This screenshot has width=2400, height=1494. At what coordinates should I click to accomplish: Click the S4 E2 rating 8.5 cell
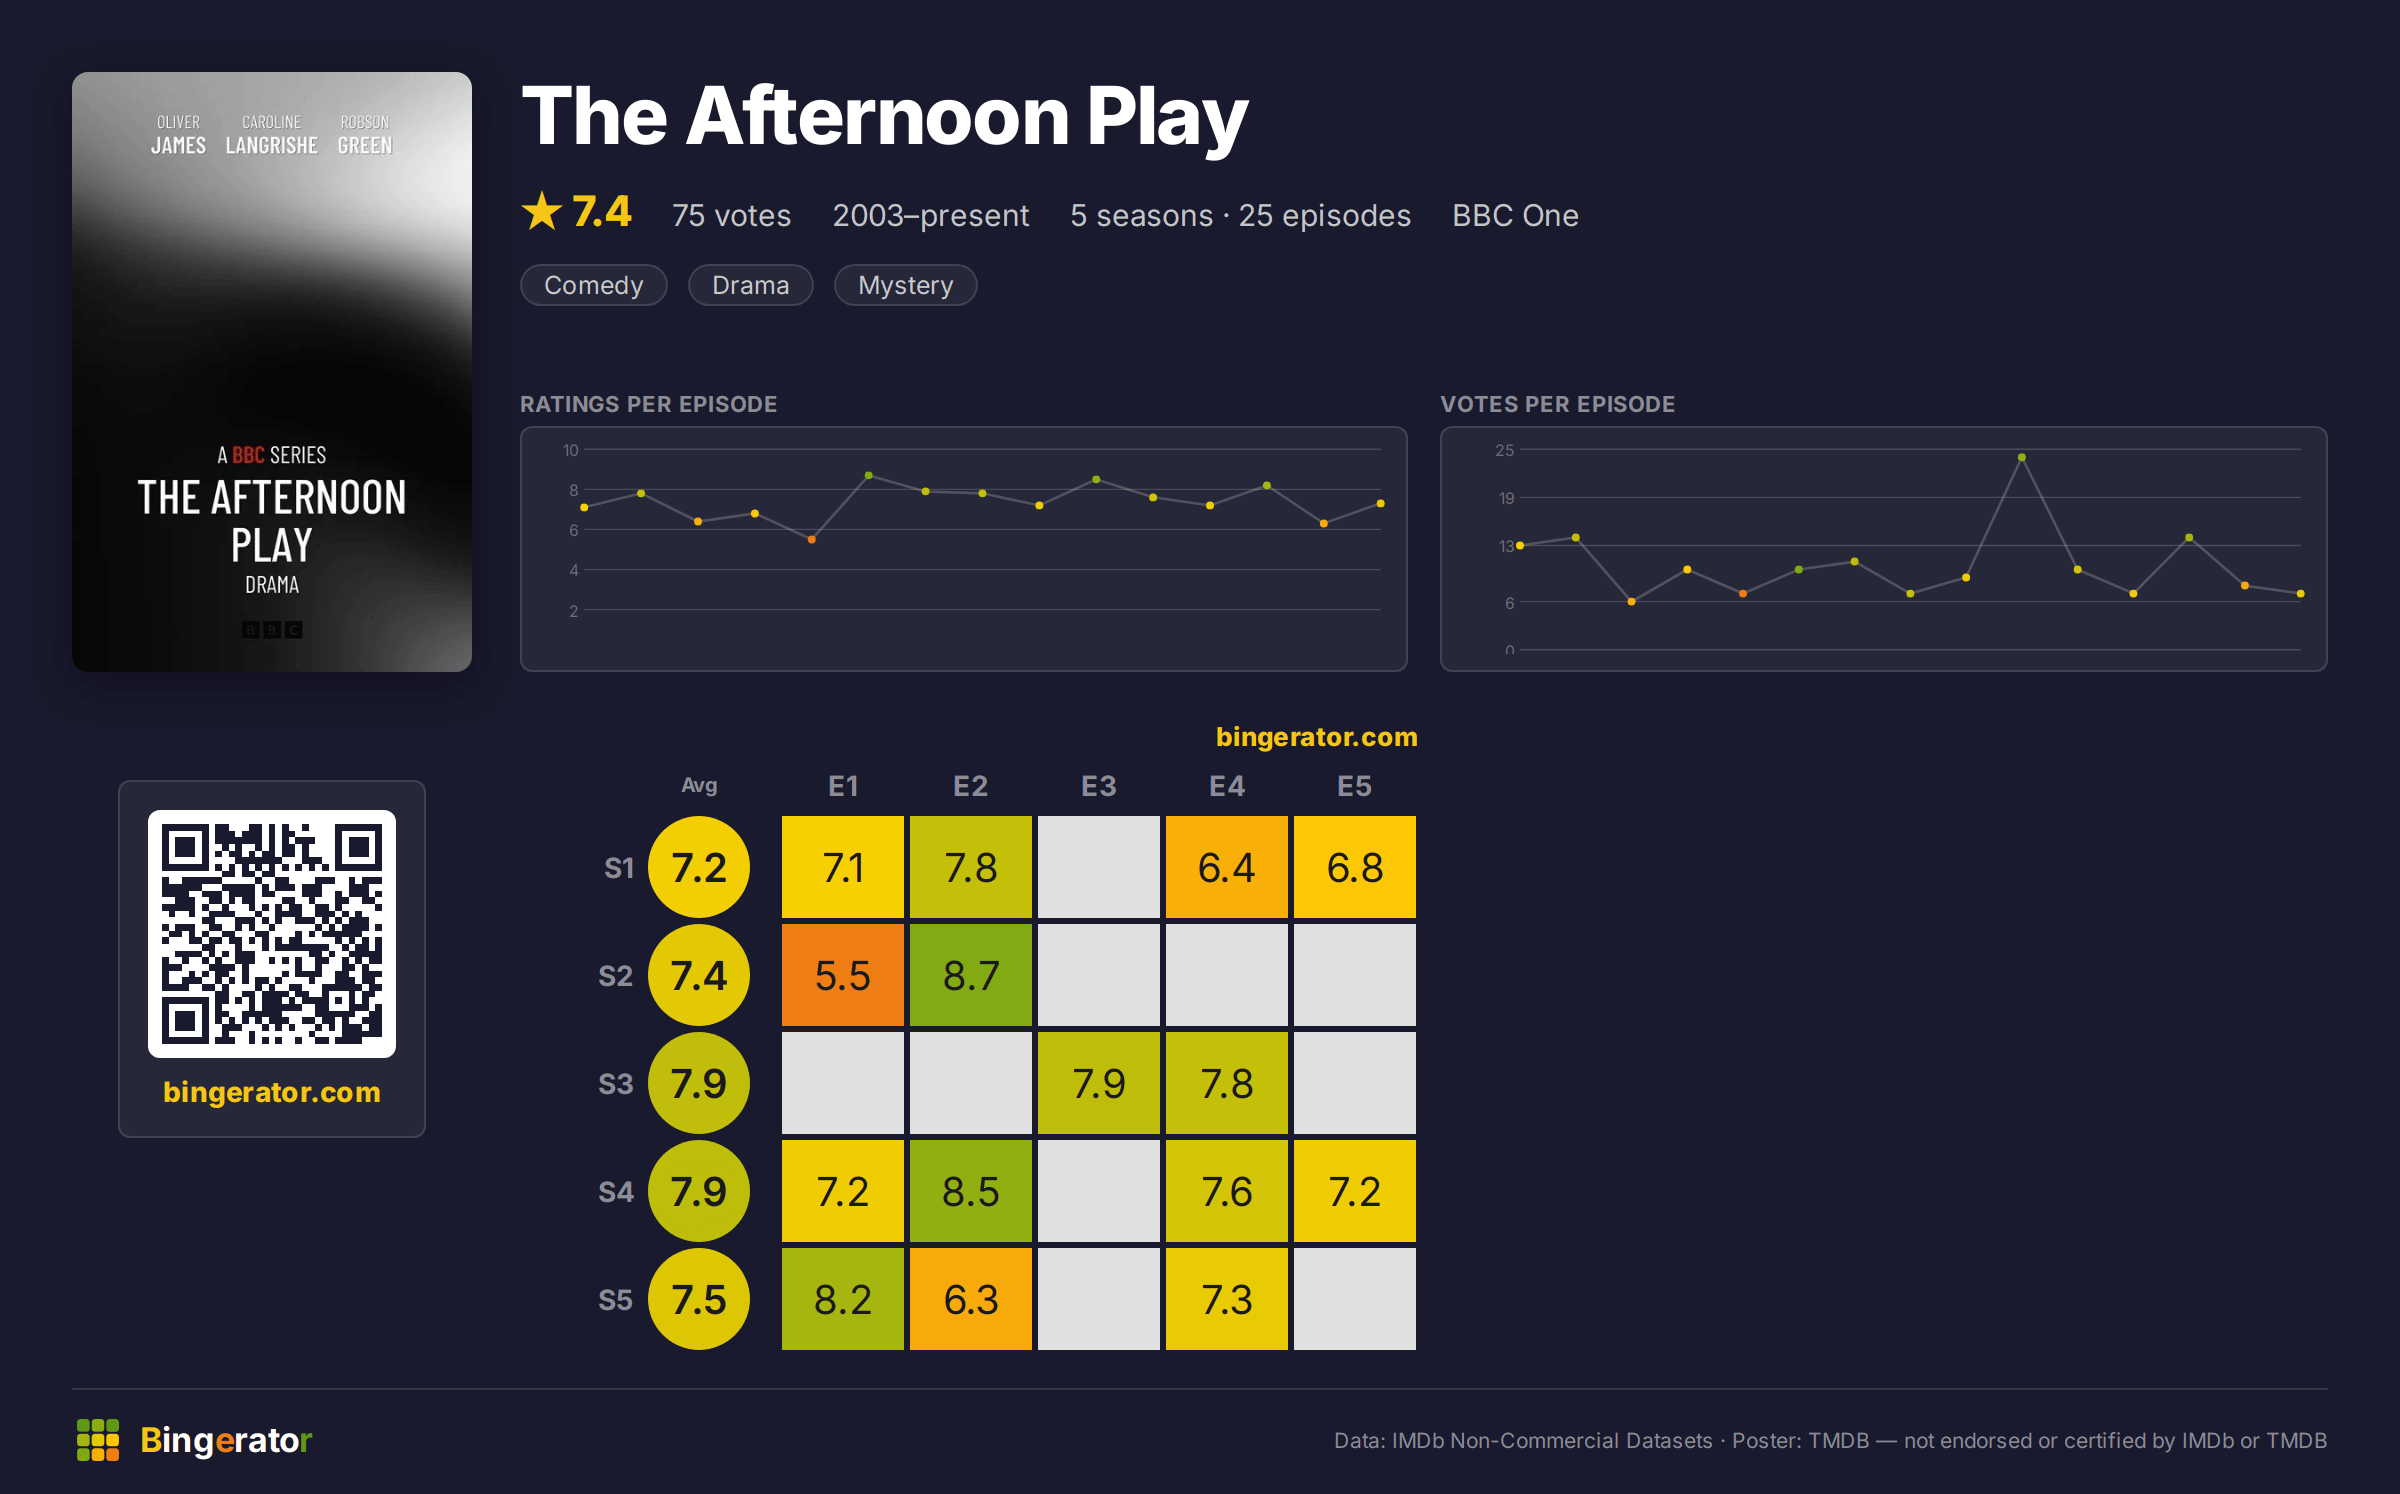tap(971, 1191)
